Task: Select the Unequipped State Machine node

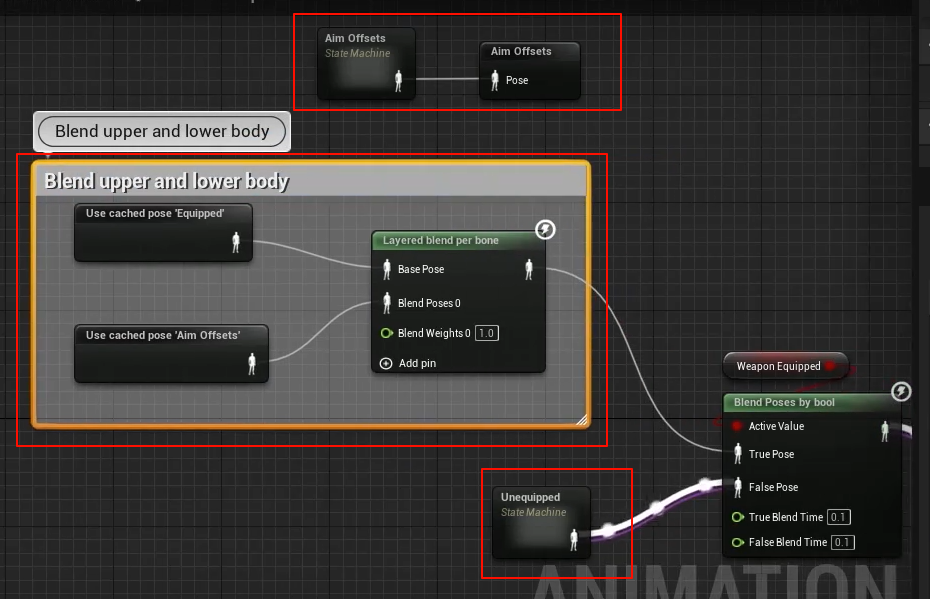Action: tap(542, 522)
